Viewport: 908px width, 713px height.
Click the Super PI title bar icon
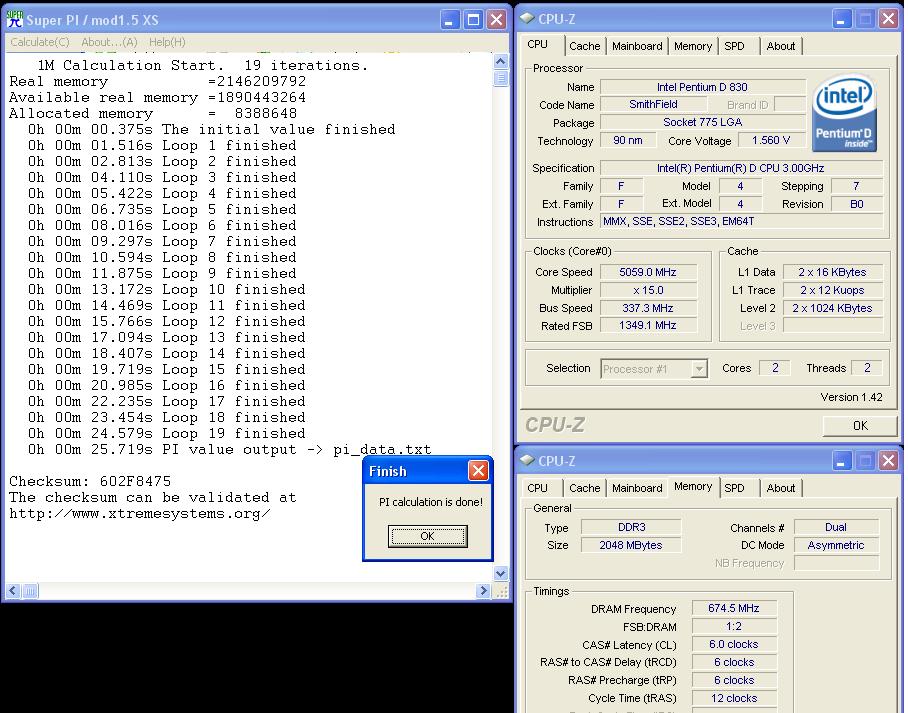point(14,19)
